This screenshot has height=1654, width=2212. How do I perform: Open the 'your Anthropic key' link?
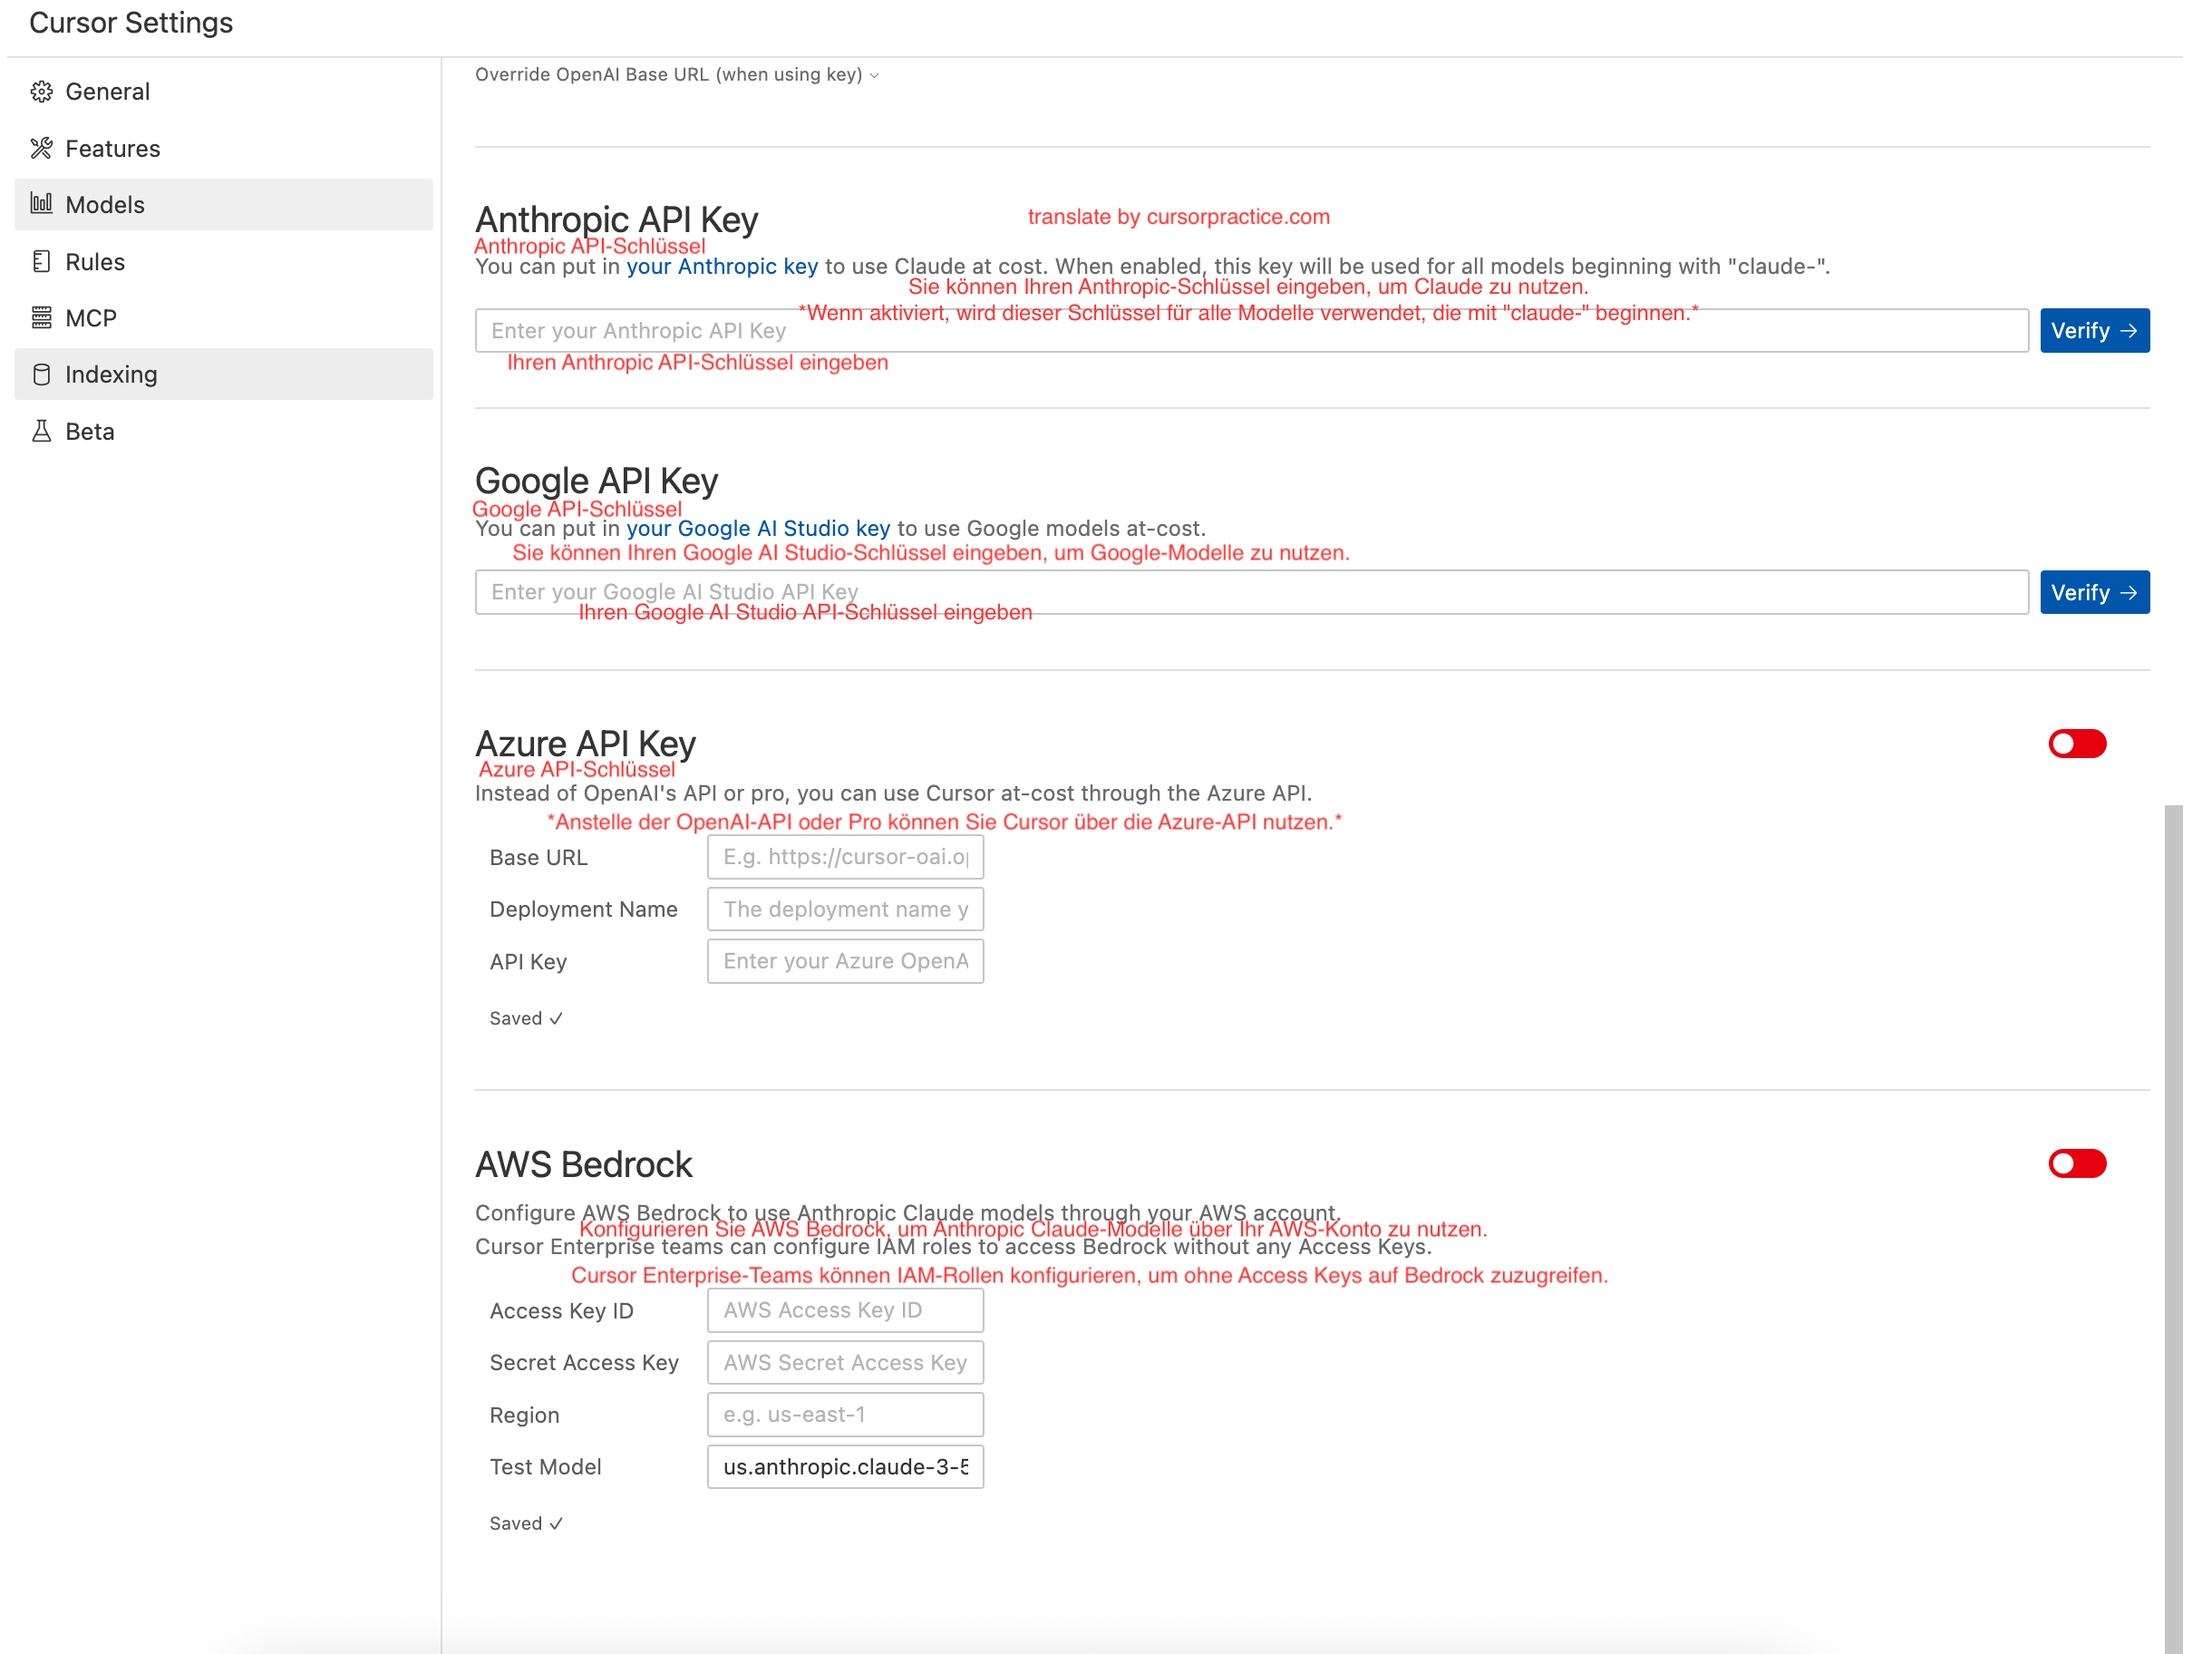pos(722,266)
